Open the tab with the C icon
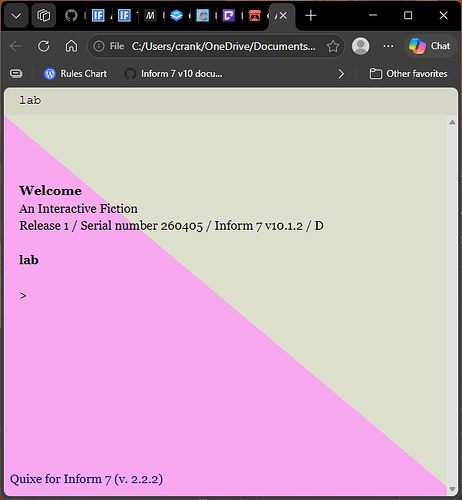462x500 pixels. click(202, 15)
